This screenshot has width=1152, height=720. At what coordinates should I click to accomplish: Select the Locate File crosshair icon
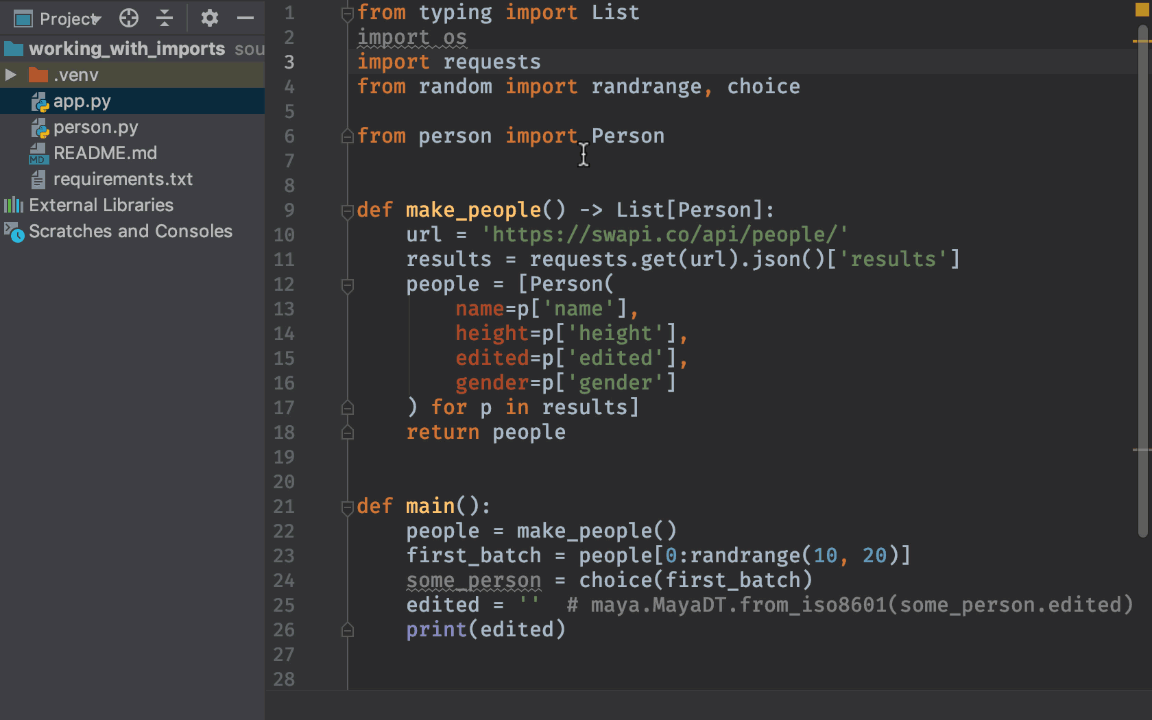[127, 18]
